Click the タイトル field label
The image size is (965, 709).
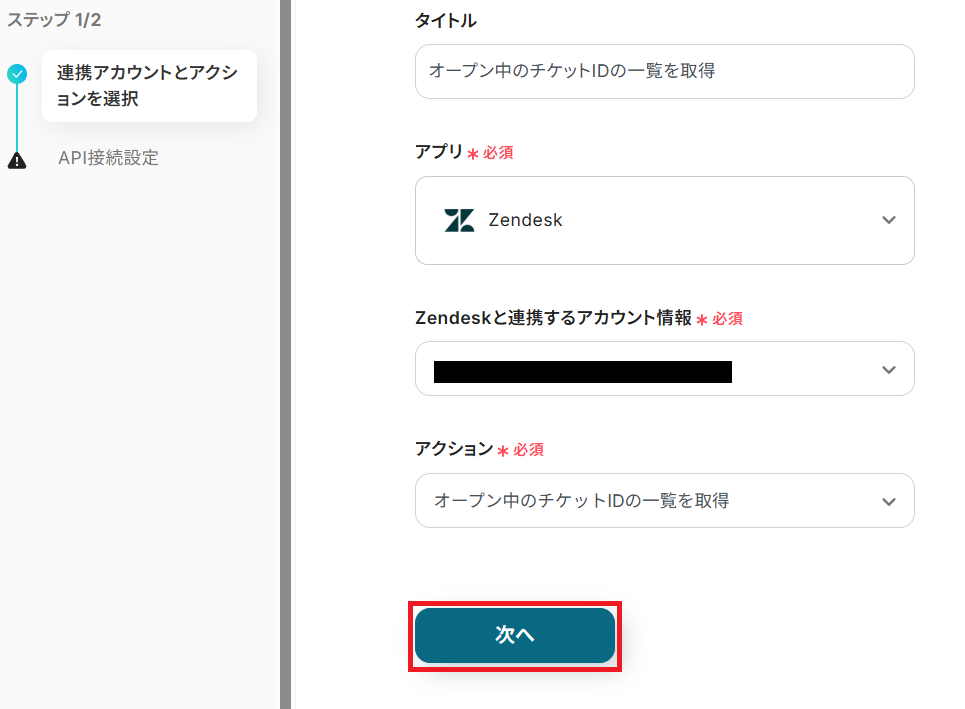(446, 21)
